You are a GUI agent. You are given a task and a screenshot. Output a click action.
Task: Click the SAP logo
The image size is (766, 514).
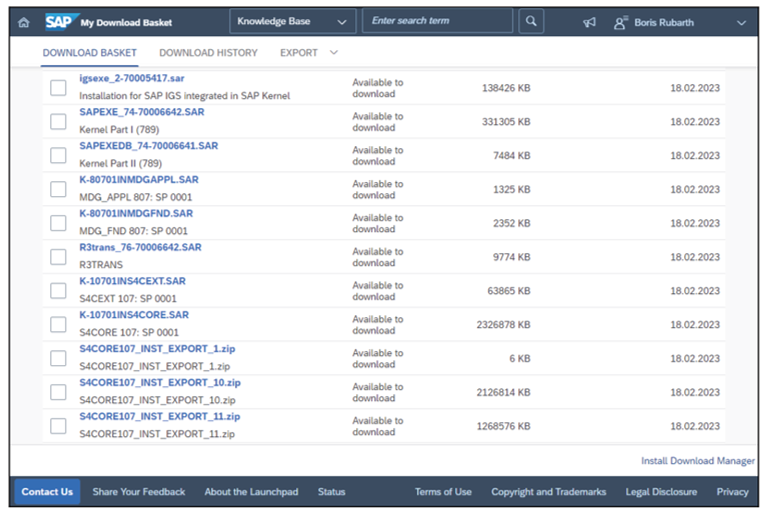point(61,22)
